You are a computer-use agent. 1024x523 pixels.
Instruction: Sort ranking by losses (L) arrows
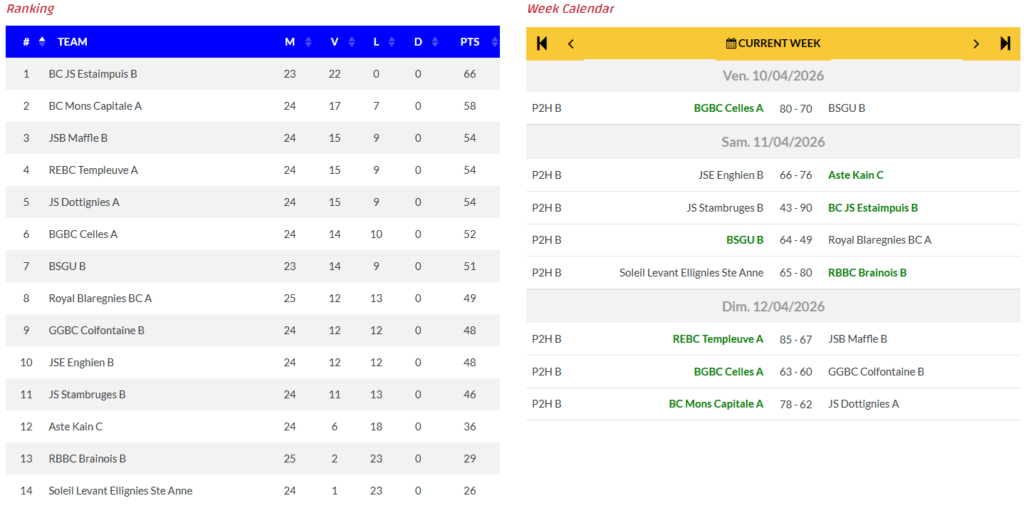click(393, 42)
